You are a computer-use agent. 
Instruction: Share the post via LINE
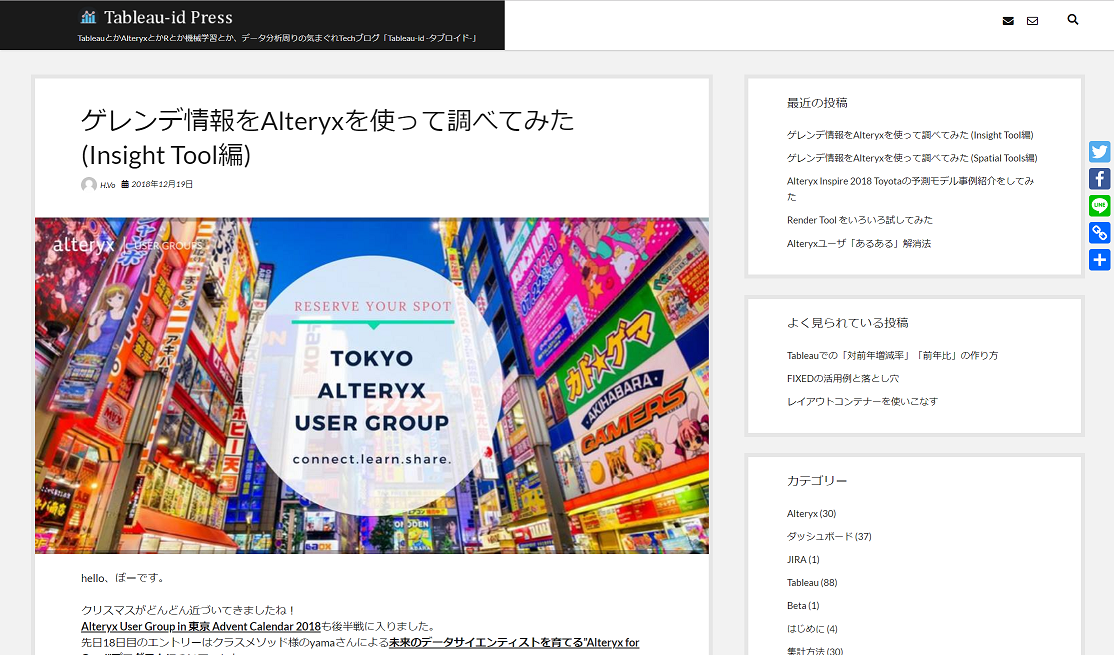tap(1100, 206)
